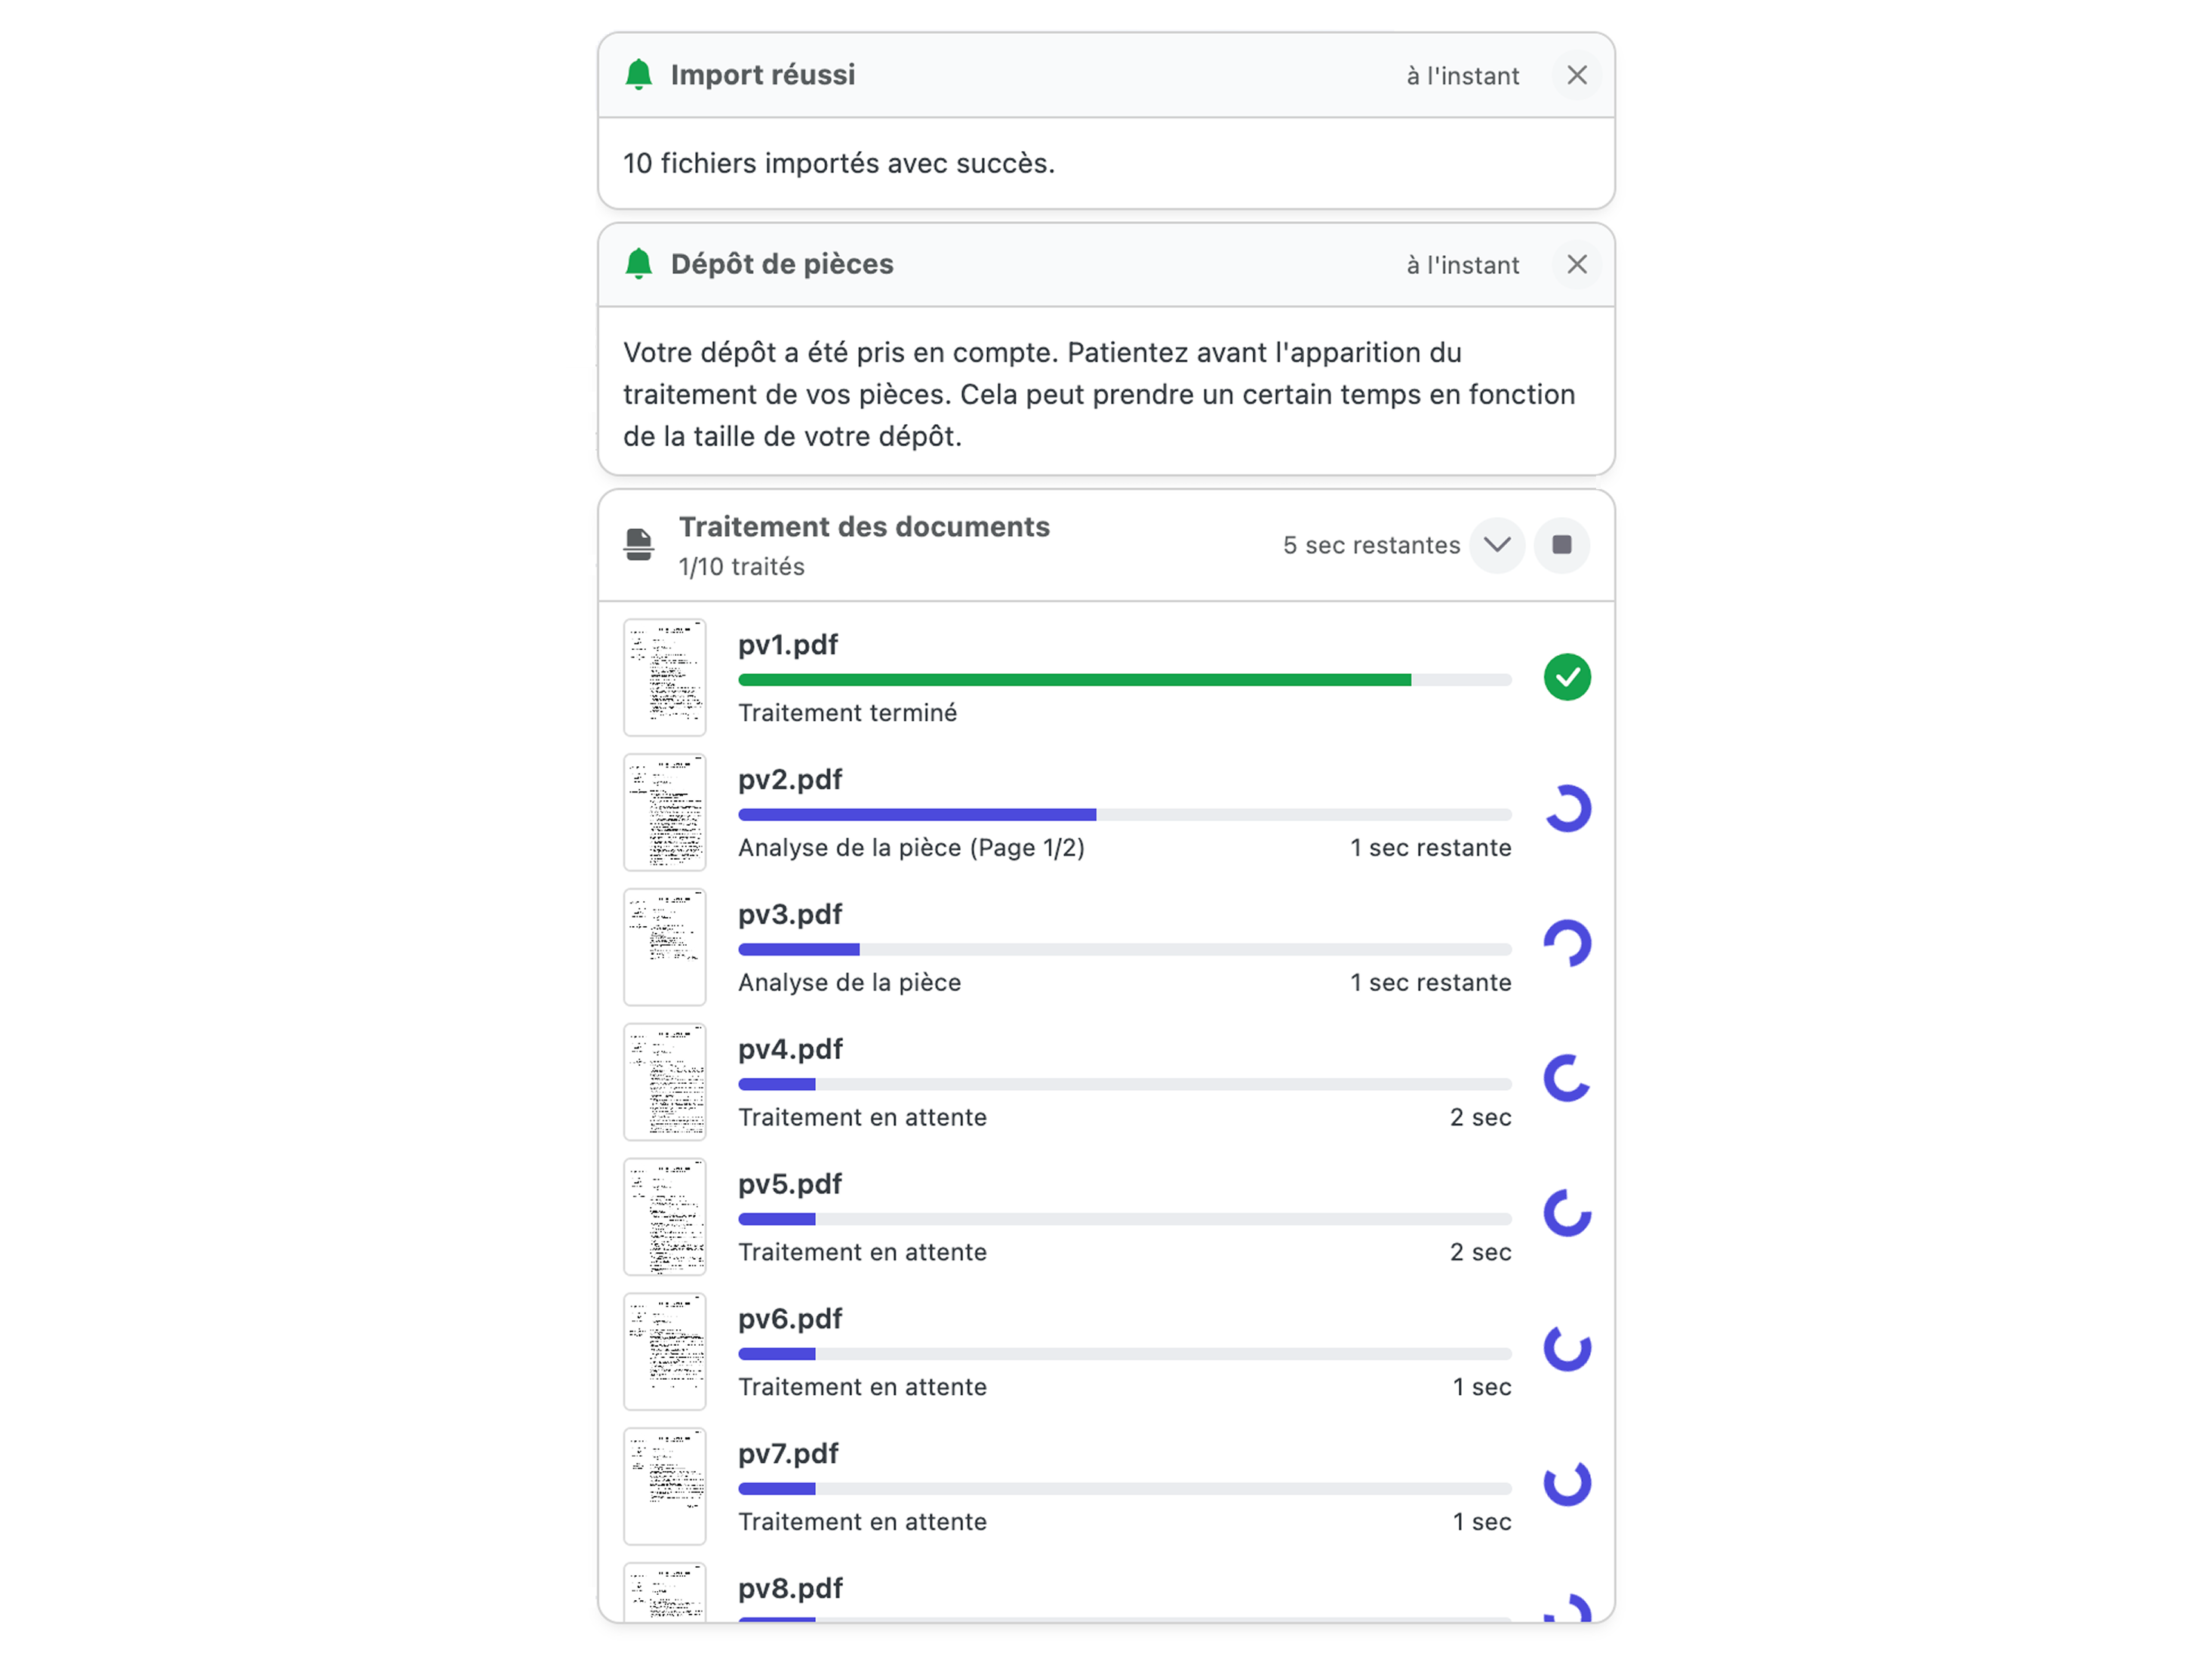Screen dimensions: 2212x1653
Task: Stop the document processing
Action: tap(1561, 545)
